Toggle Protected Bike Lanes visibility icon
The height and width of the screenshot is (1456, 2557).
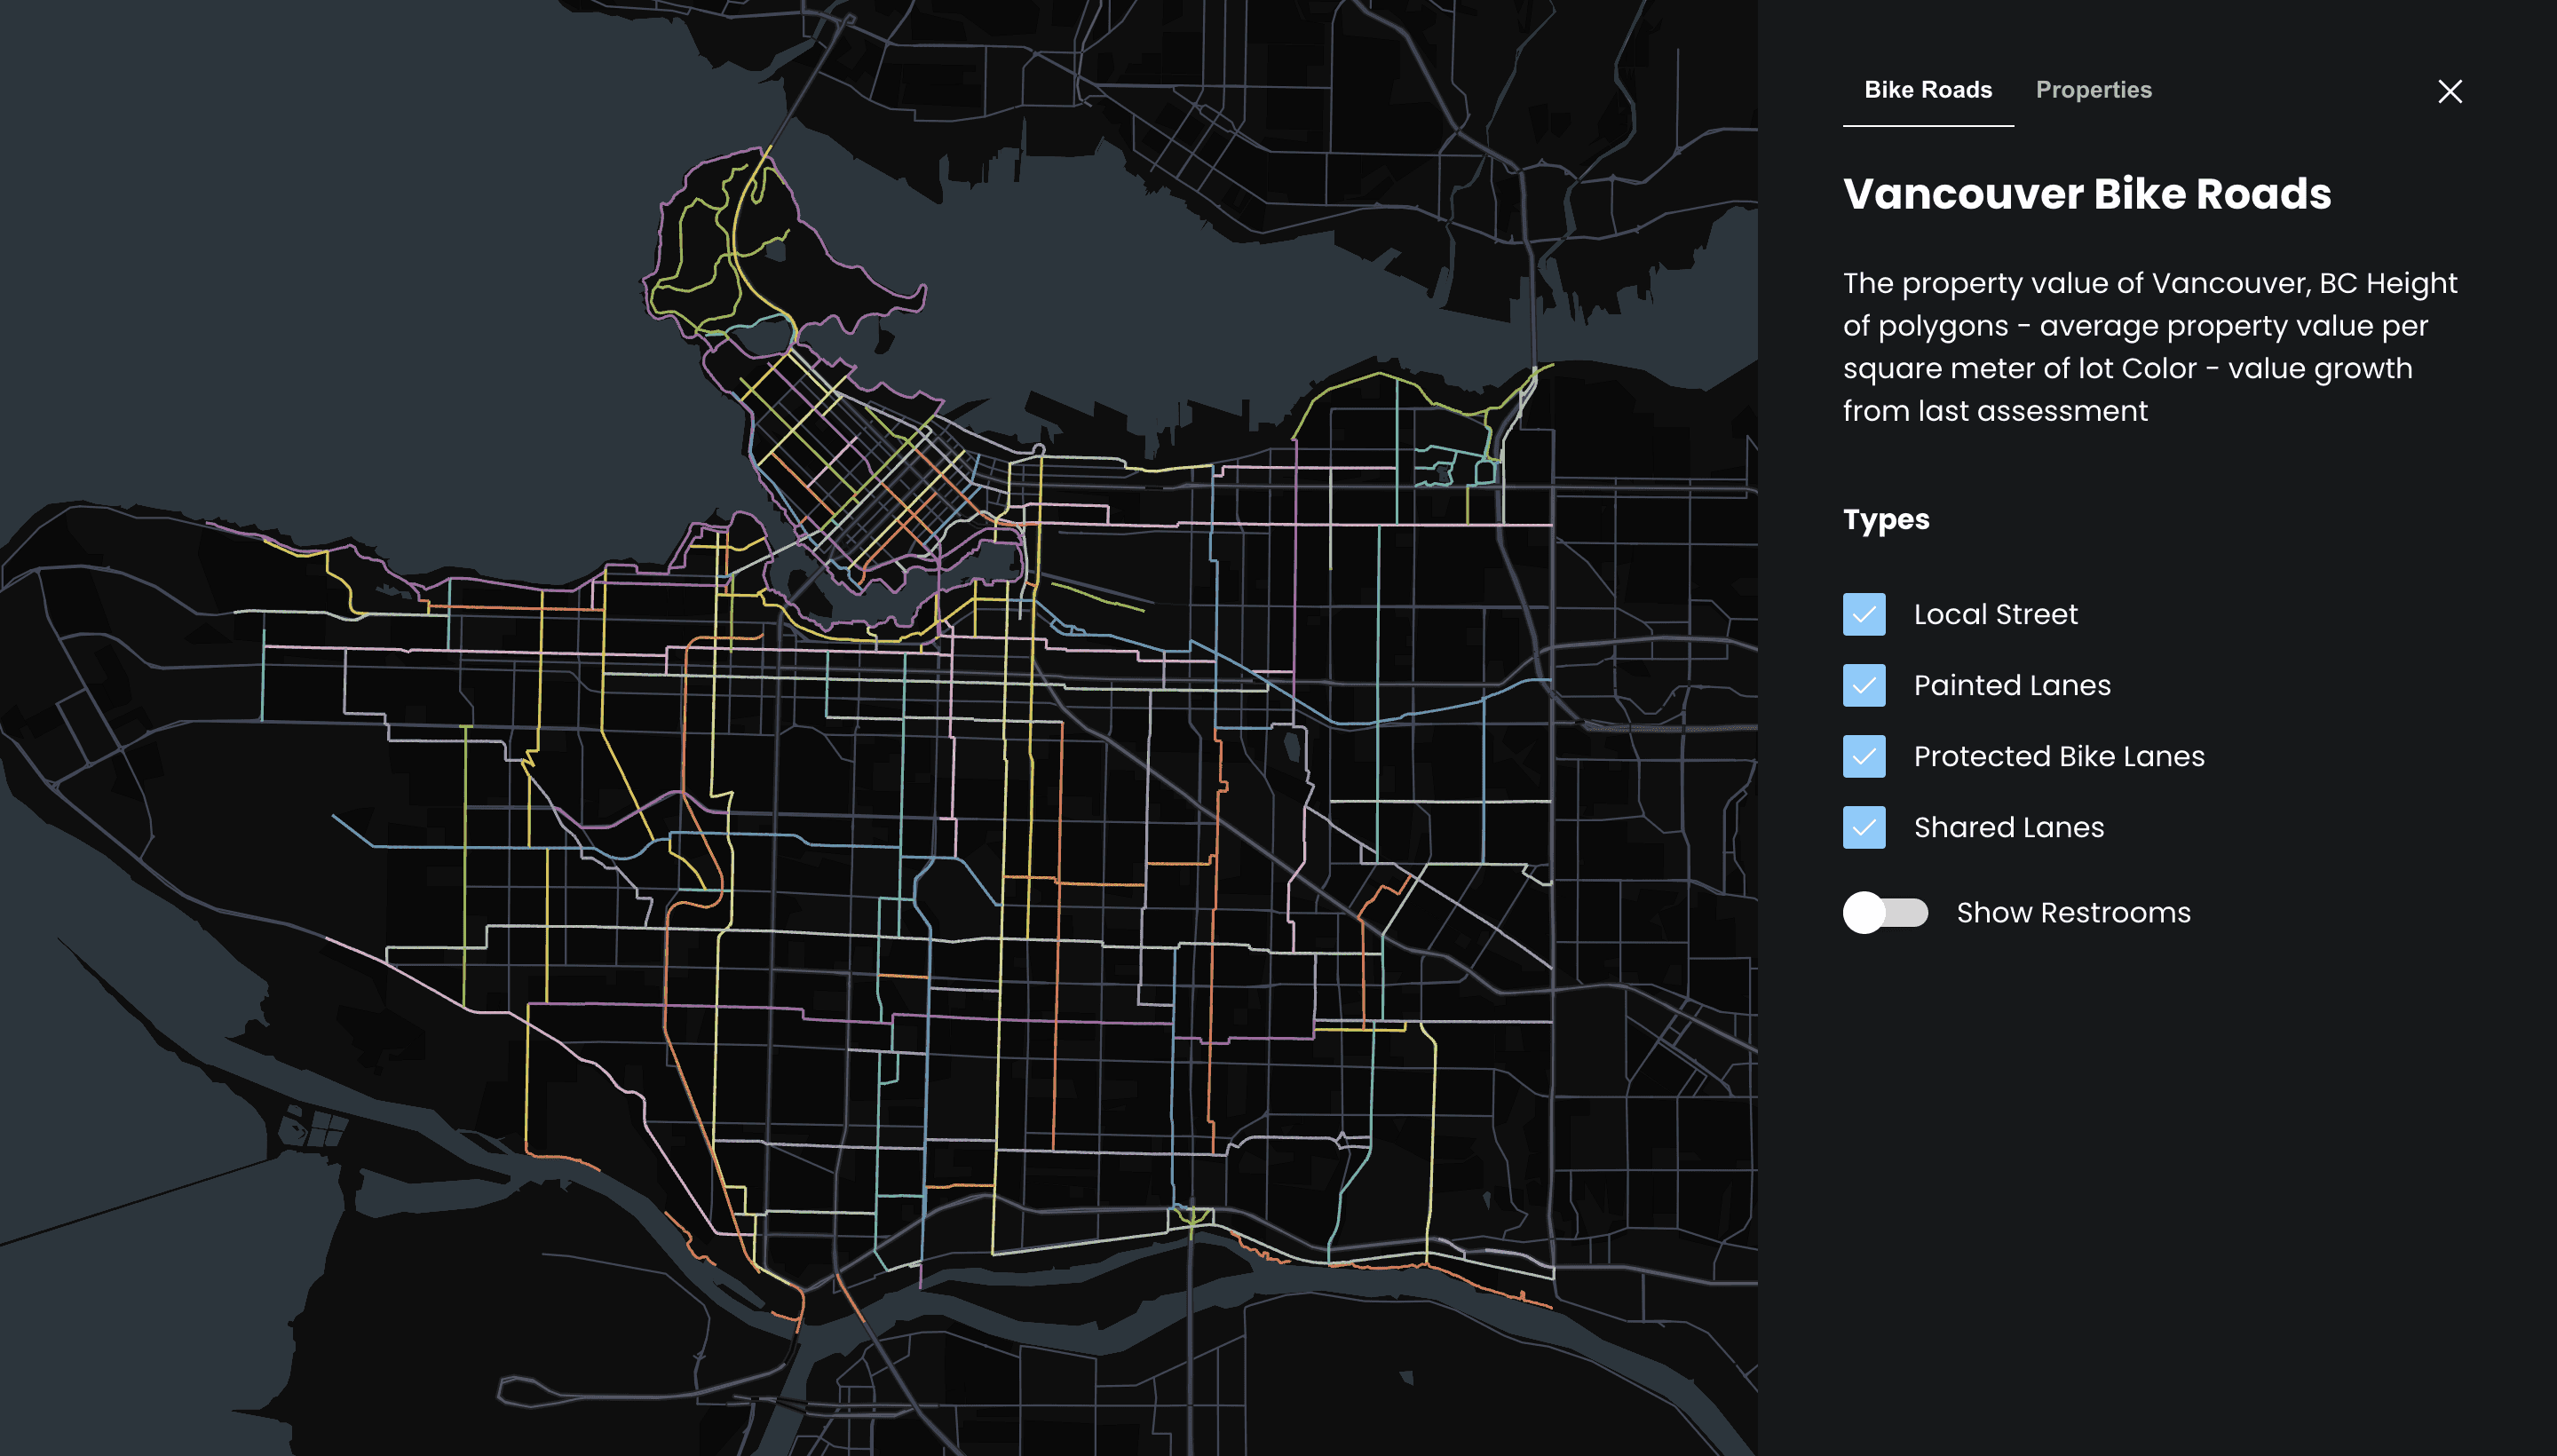pyautogui.click(x=1865, y=756)
